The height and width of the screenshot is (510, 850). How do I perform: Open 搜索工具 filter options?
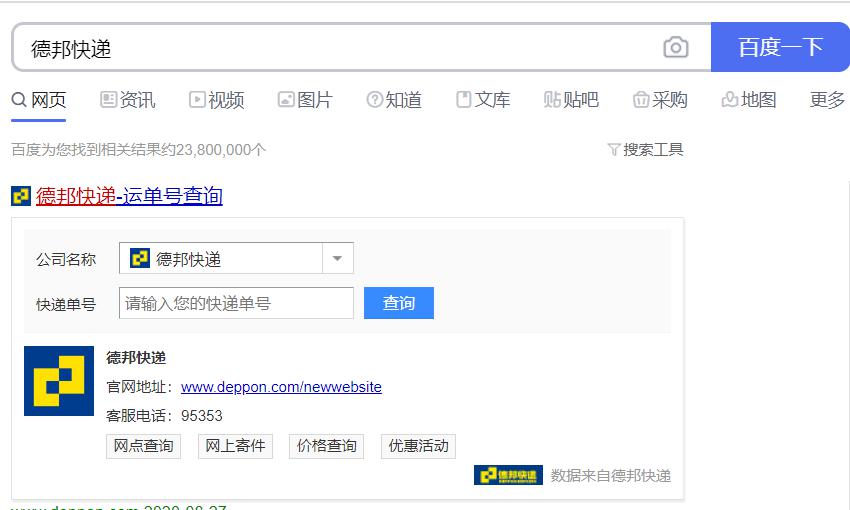646,150
